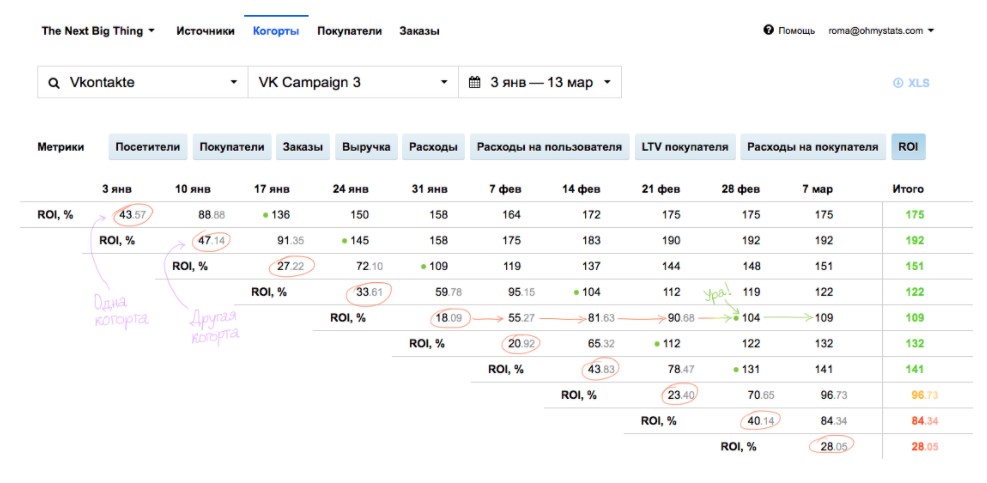
Task: Click the 24 янв column header
Action: coord(351,189)
